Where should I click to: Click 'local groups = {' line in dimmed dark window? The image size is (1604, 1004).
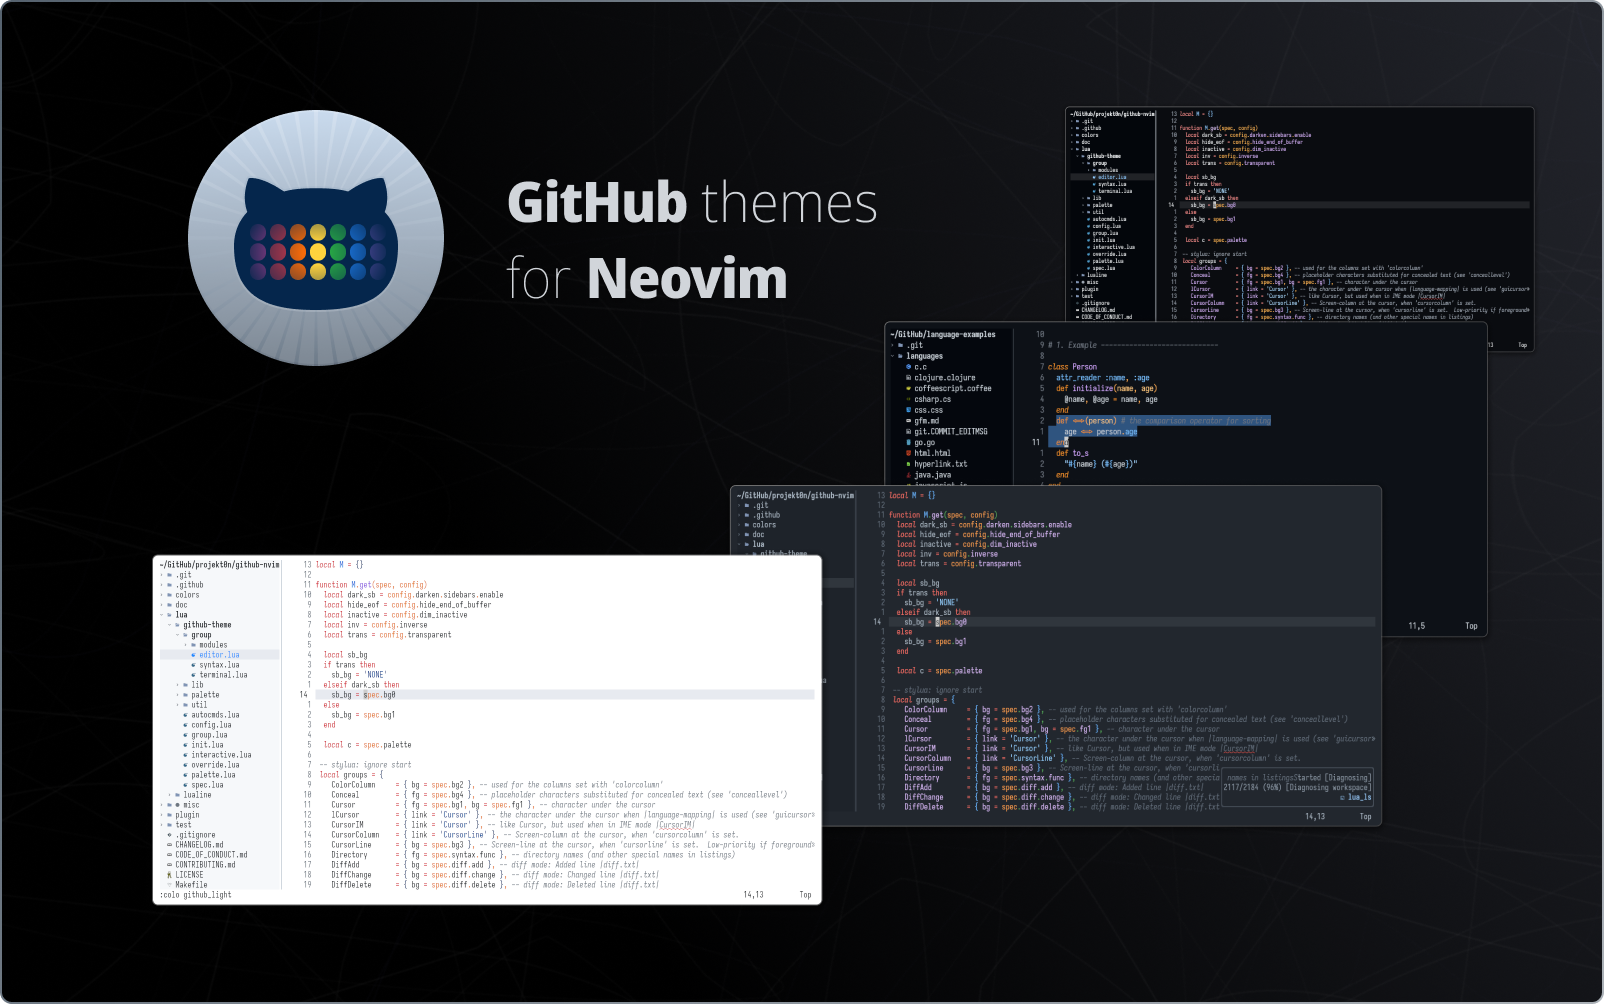tap(924, 700)
